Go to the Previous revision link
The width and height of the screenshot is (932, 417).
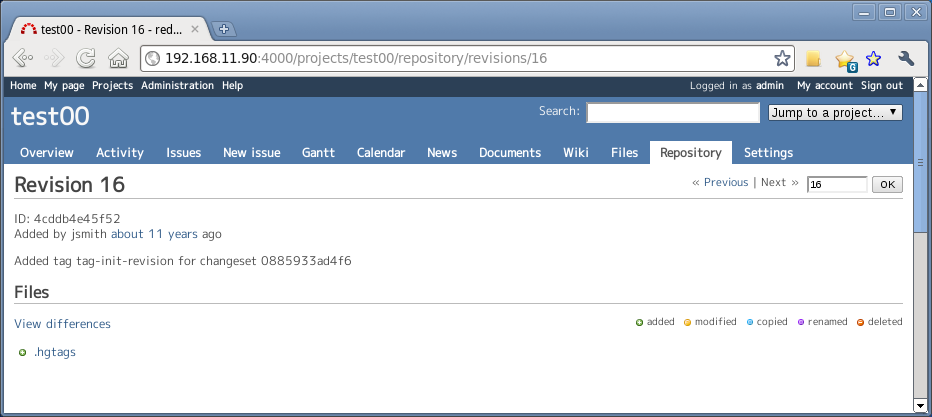tap(726, 182)
